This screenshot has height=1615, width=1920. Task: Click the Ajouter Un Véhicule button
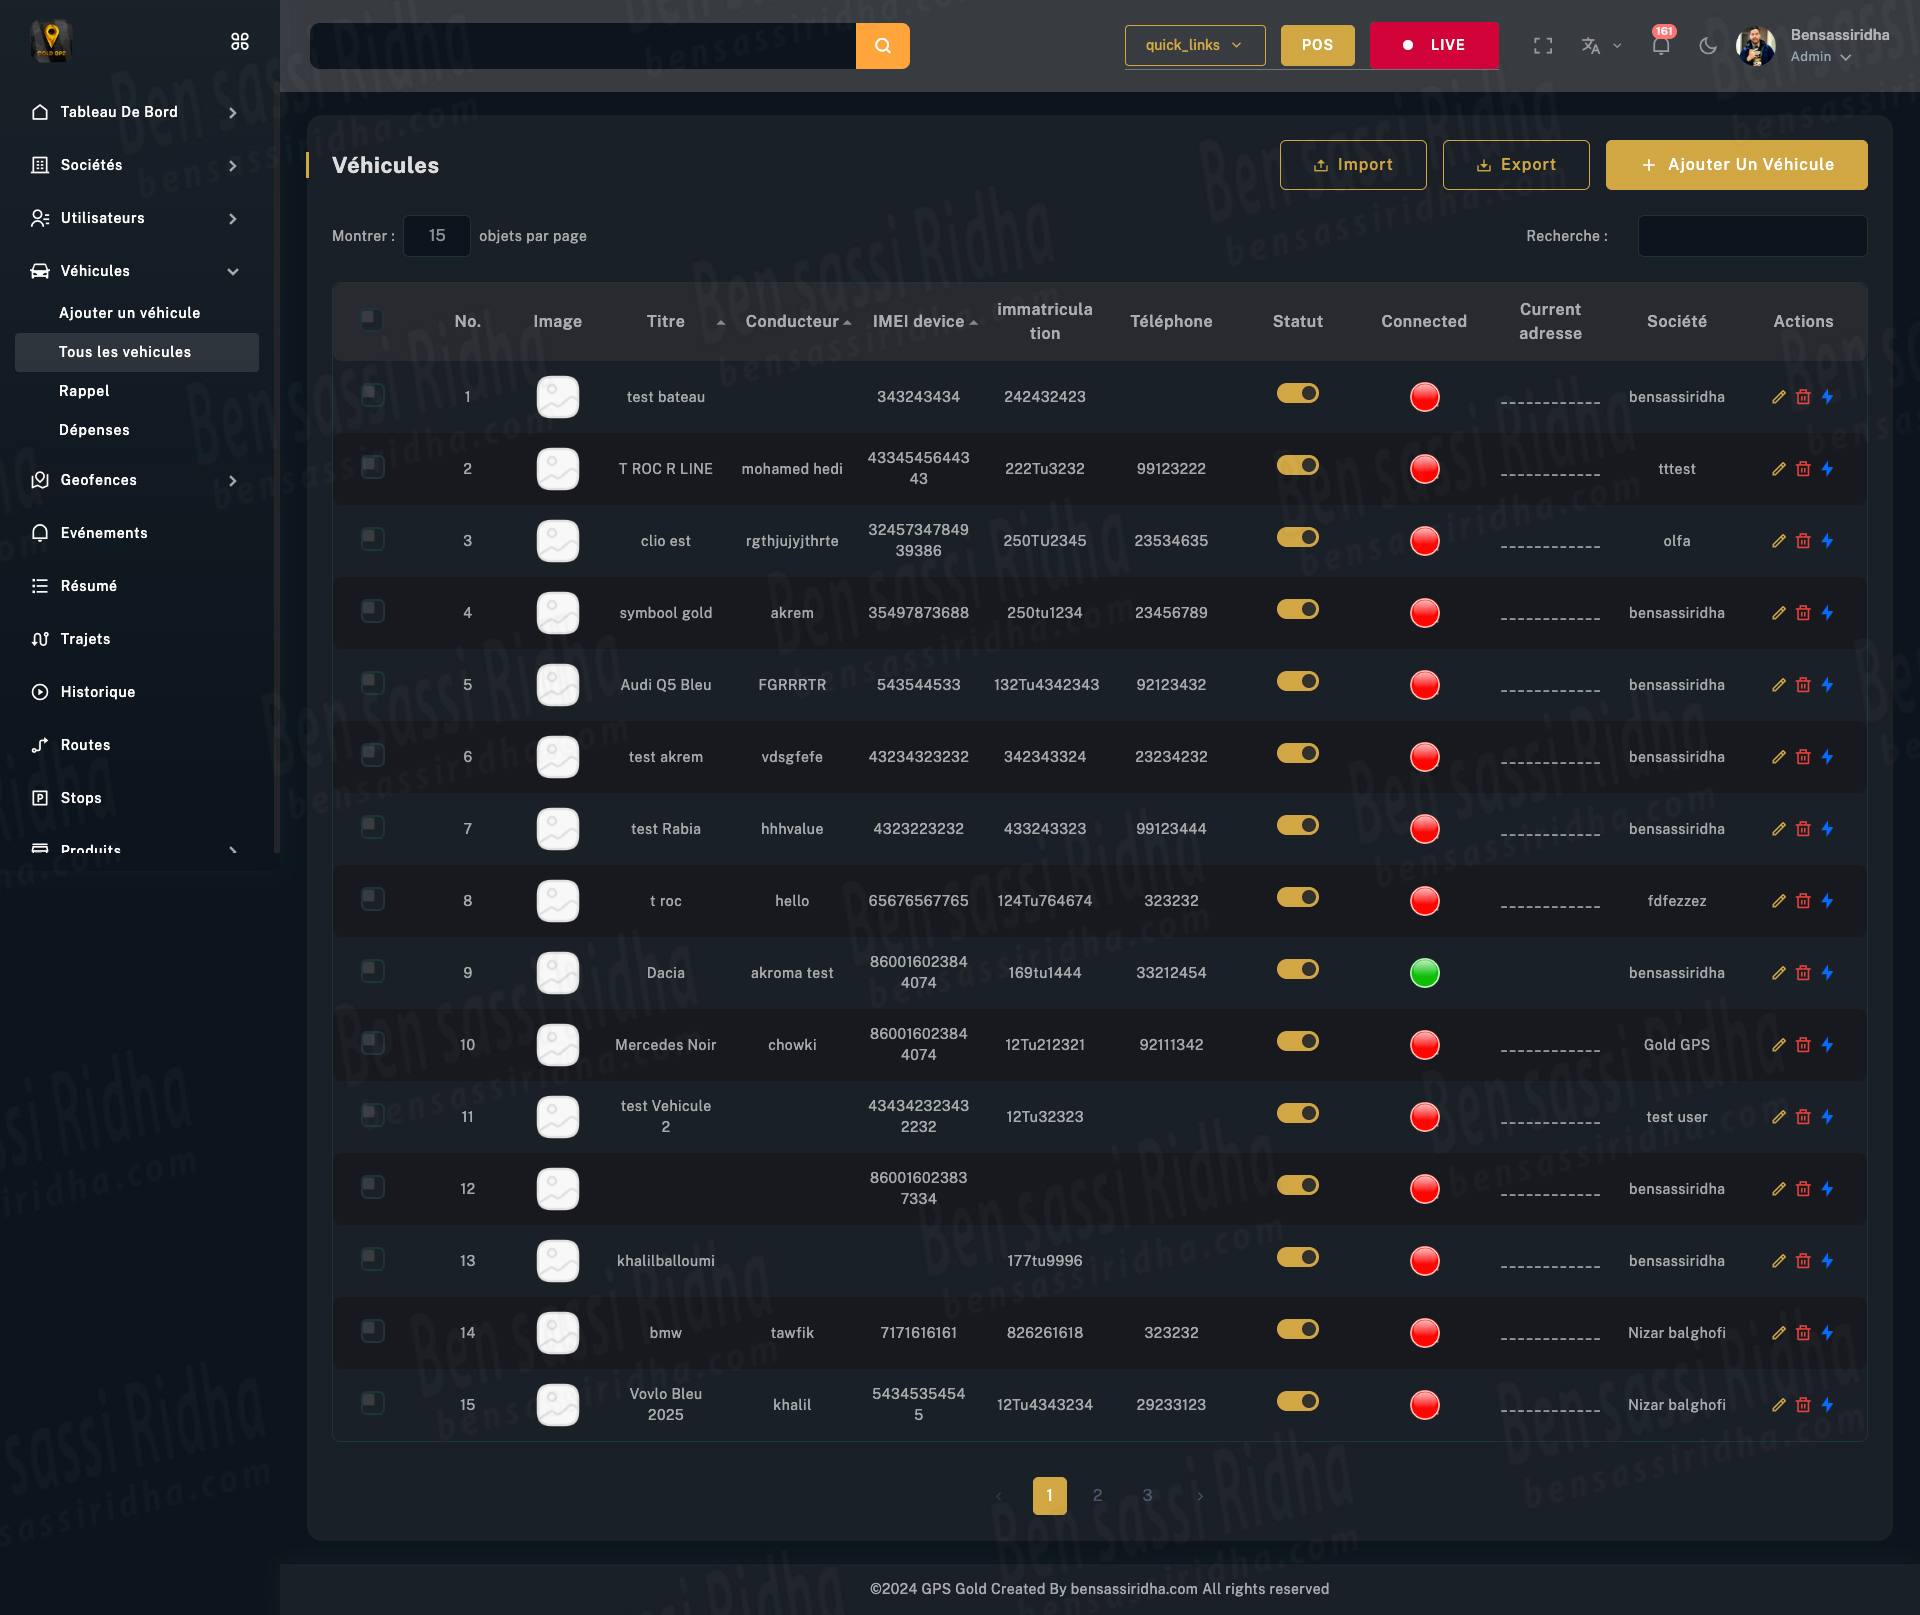coord(1736,165)
